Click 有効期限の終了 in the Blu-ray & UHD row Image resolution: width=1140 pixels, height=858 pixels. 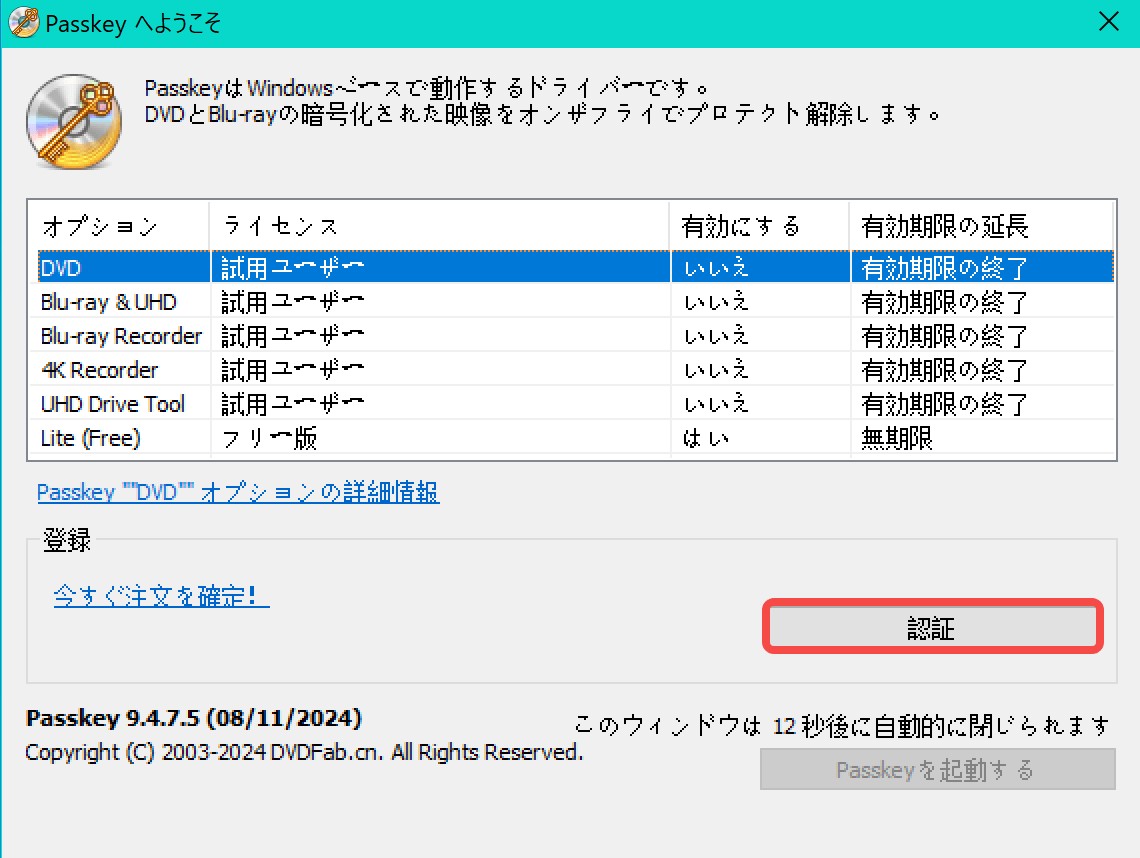[944, 302]
